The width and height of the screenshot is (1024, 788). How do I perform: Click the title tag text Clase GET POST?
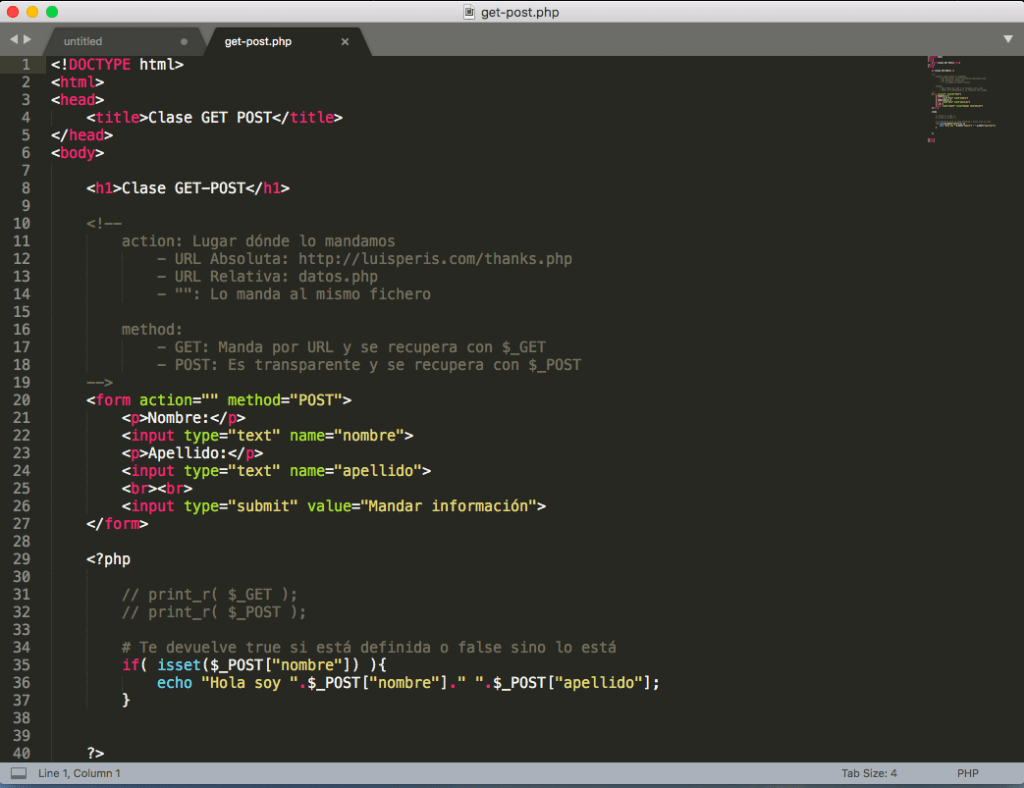(x=210, y=118)
